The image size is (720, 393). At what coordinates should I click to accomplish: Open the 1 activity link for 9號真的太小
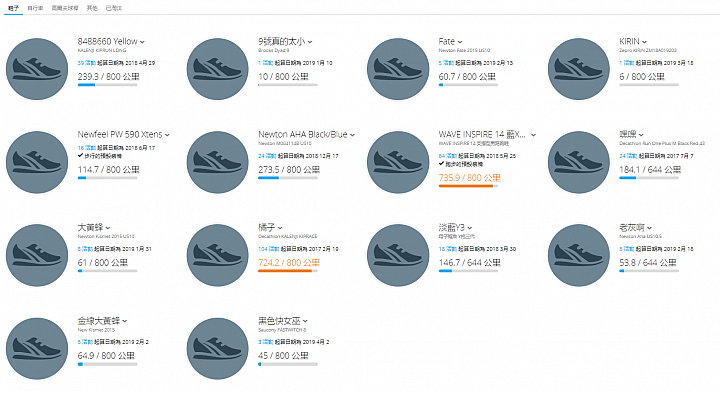tap(266, 63)
